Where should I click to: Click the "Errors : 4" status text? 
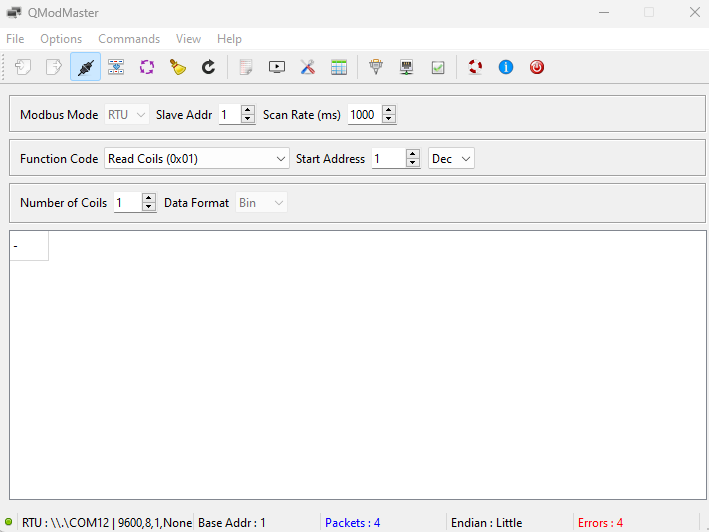tap(600, 523)
